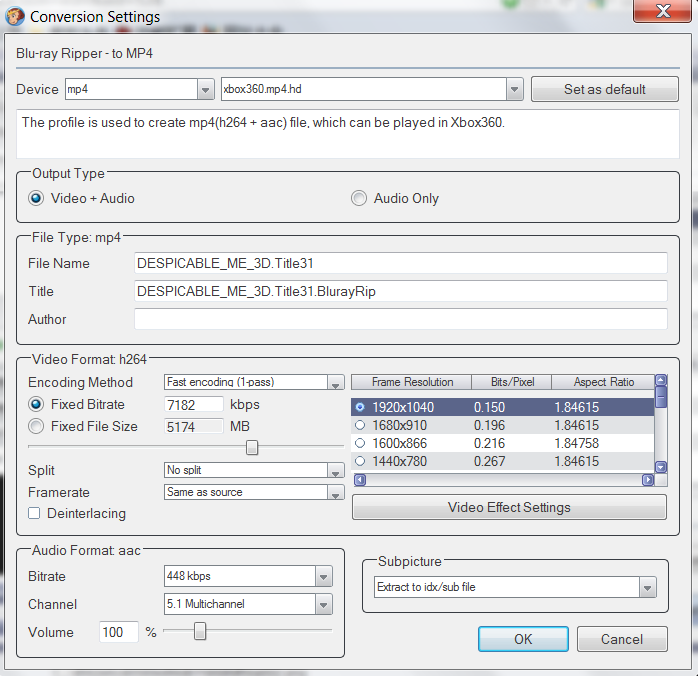Close the Conversion Settings dialog

662,11
